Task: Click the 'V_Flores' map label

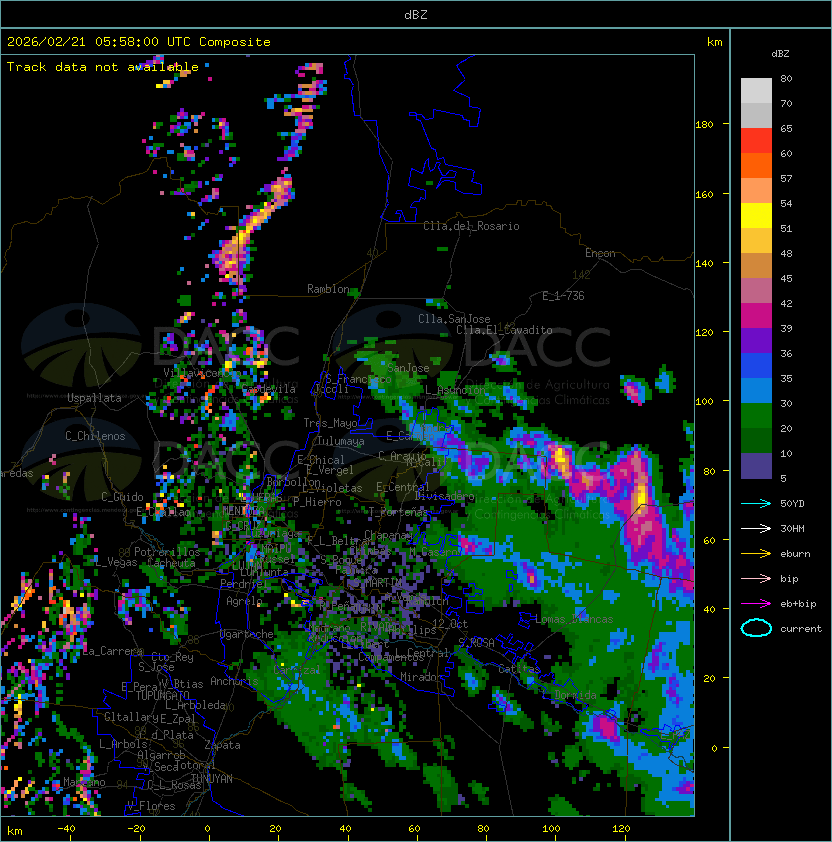Action: 151,806
